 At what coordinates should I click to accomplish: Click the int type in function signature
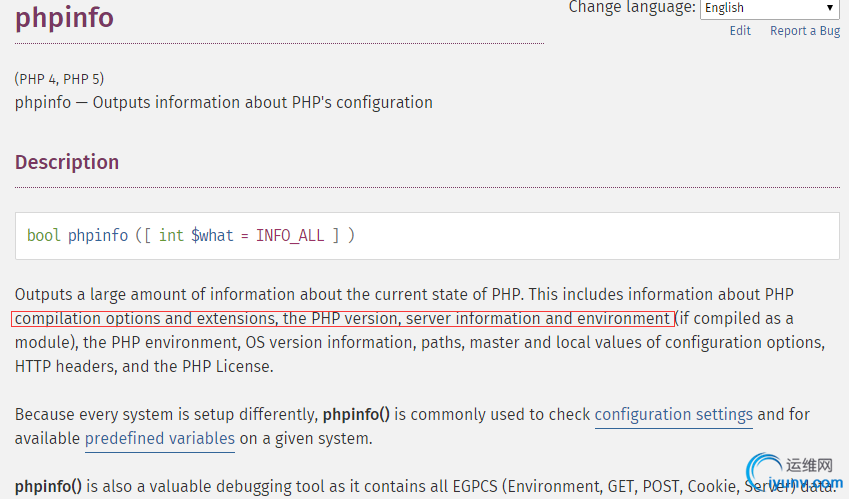click(x=171, y=235)
